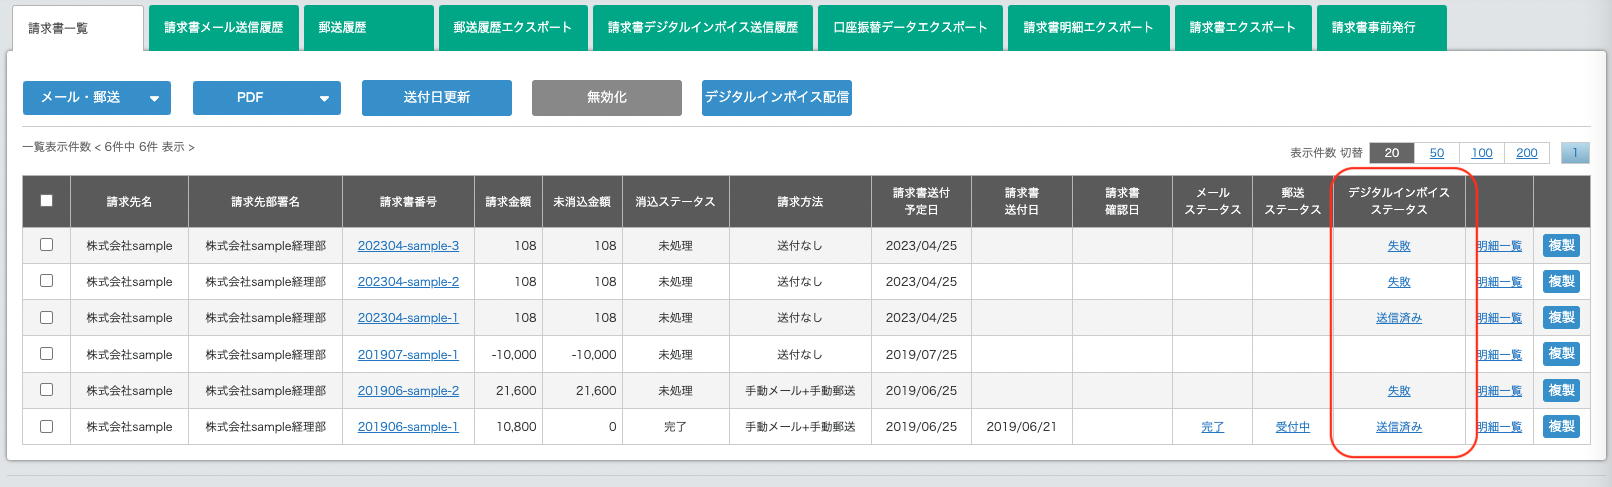Open 明細一覧 for 201906-sample-2
This screenshot has width=1612, height=487.
1500,391
